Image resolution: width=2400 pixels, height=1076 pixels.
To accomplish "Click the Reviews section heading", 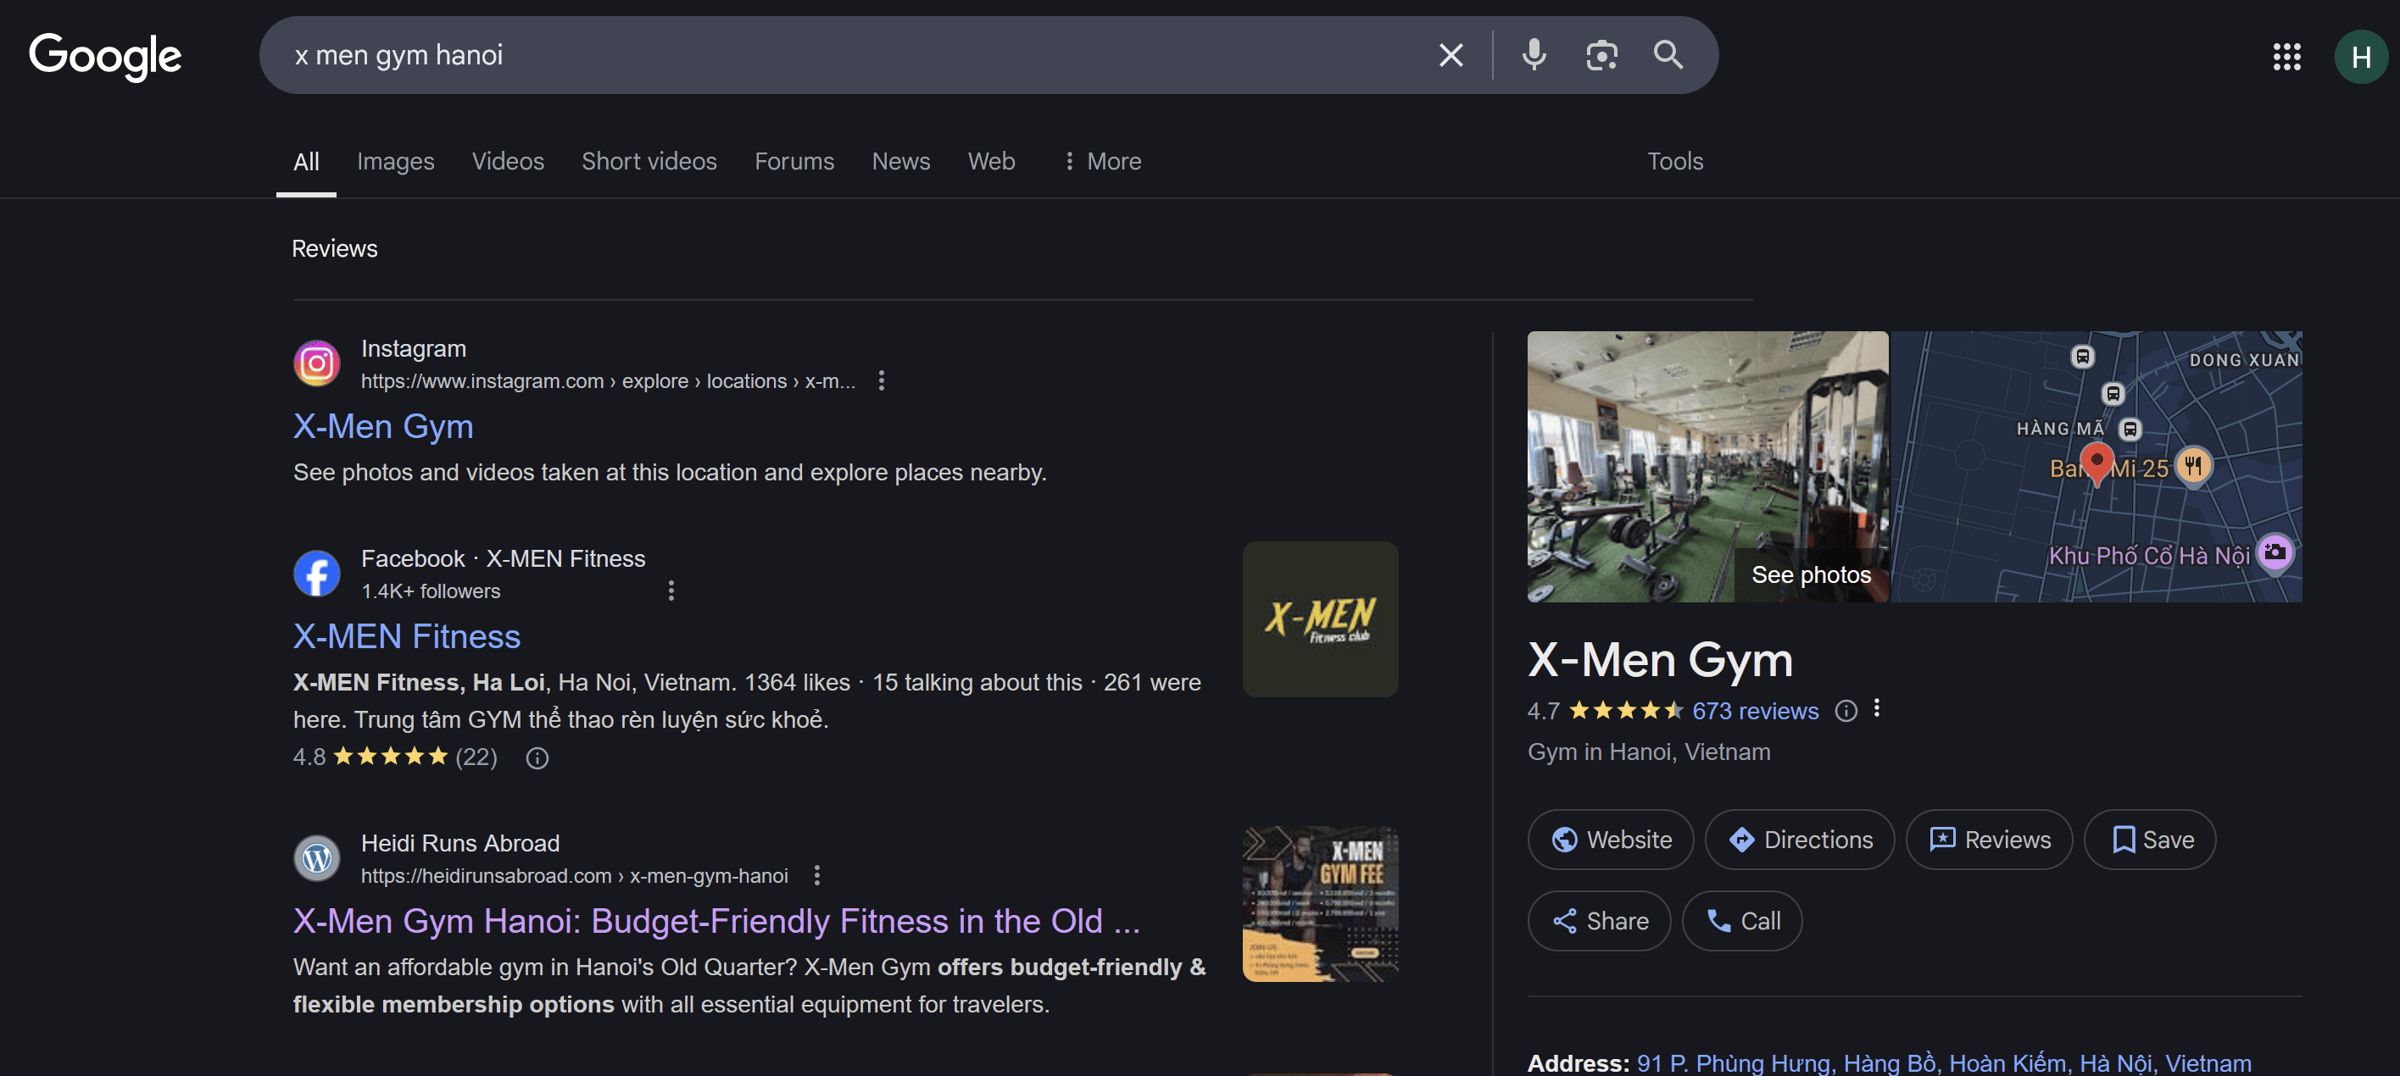I will click(334, 249).
